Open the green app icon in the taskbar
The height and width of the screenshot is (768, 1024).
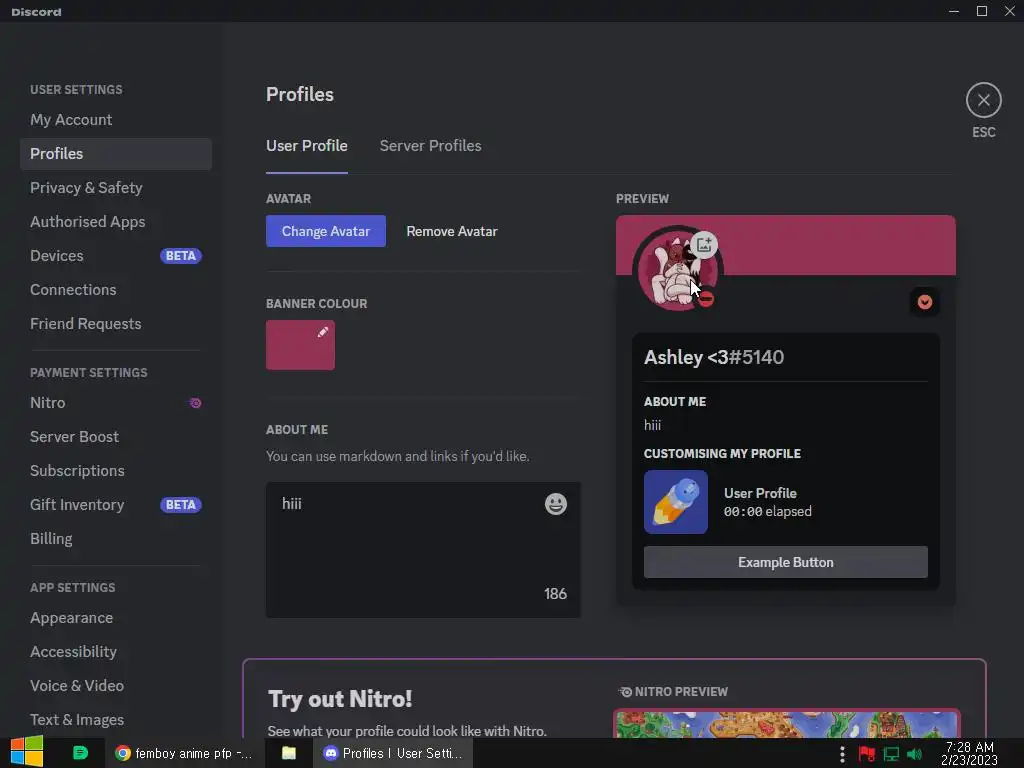tap(80, 753)
